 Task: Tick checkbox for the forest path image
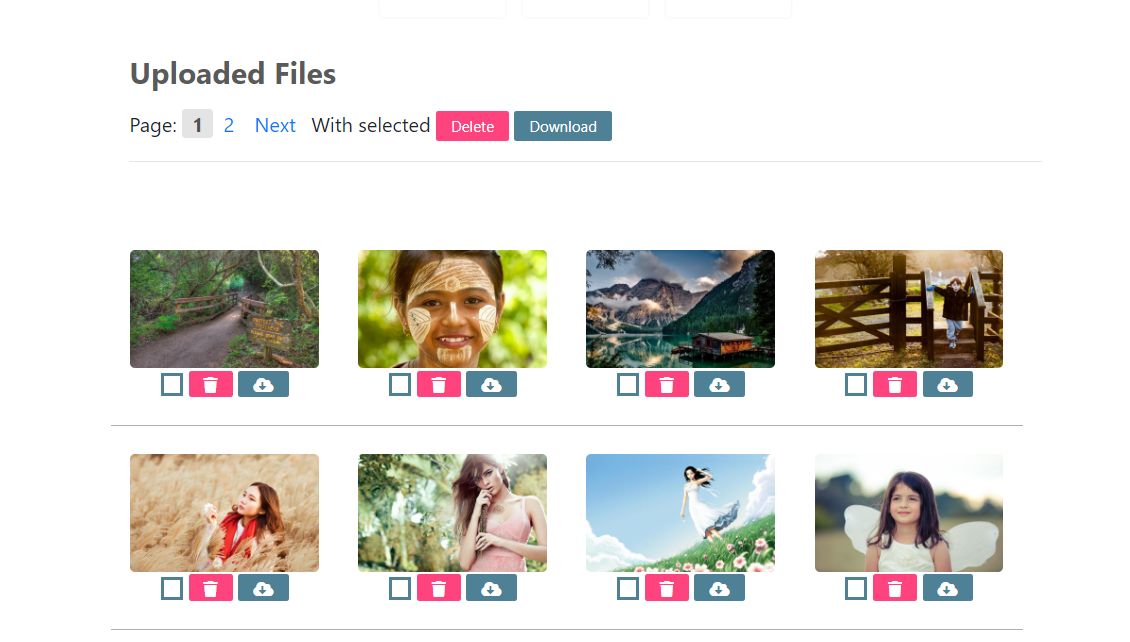point(172,385)
